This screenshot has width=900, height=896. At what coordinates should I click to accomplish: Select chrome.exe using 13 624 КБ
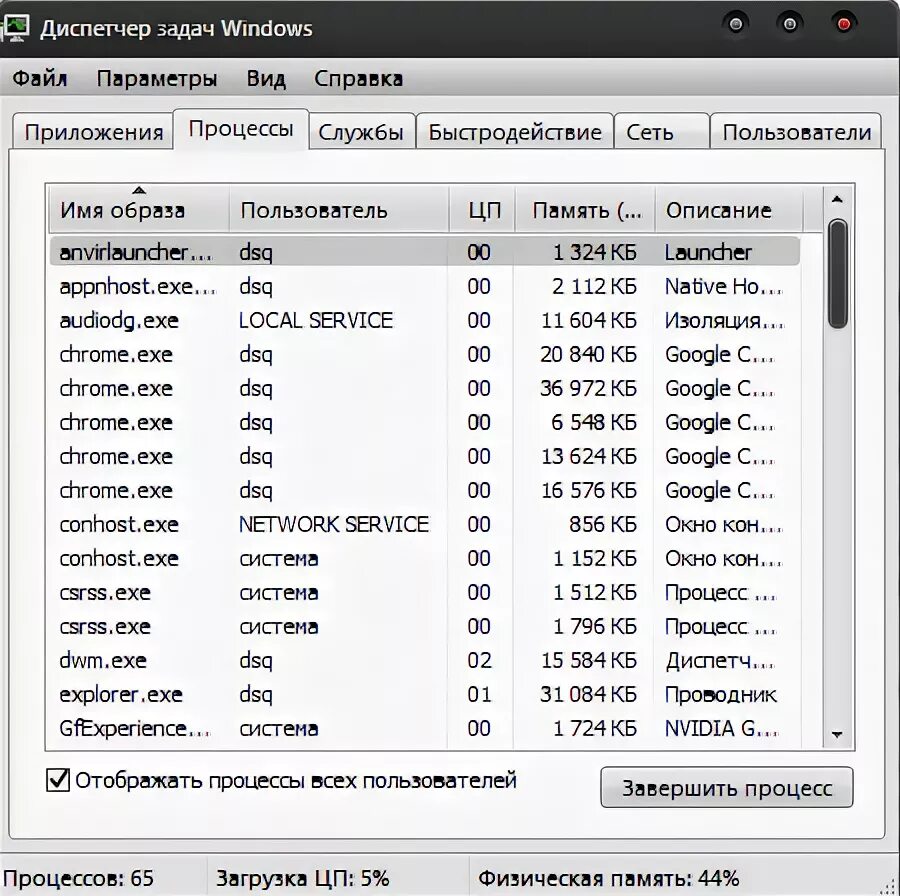tap(425, 456)
